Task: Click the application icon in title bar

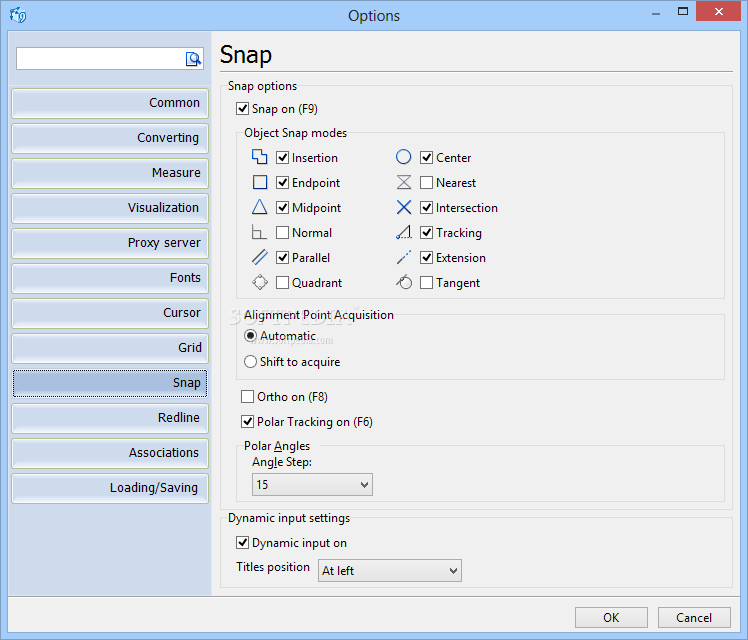Action: point(18,15)
